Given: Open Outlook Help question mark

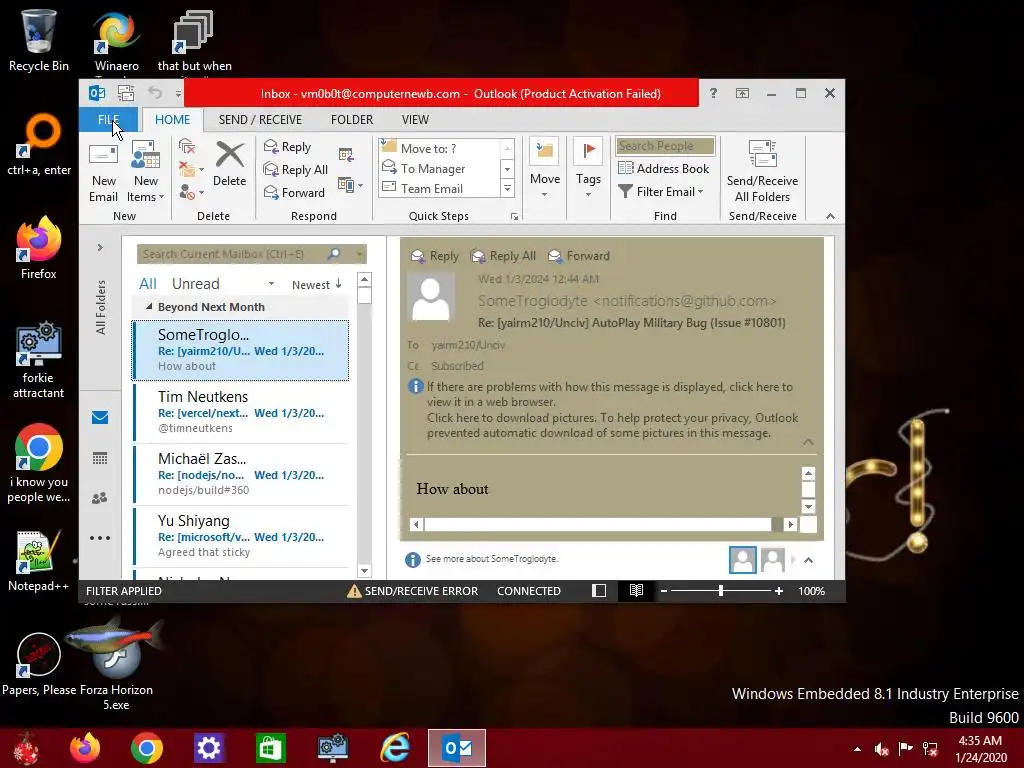Looking at the screenshot, I should point(713,93).
